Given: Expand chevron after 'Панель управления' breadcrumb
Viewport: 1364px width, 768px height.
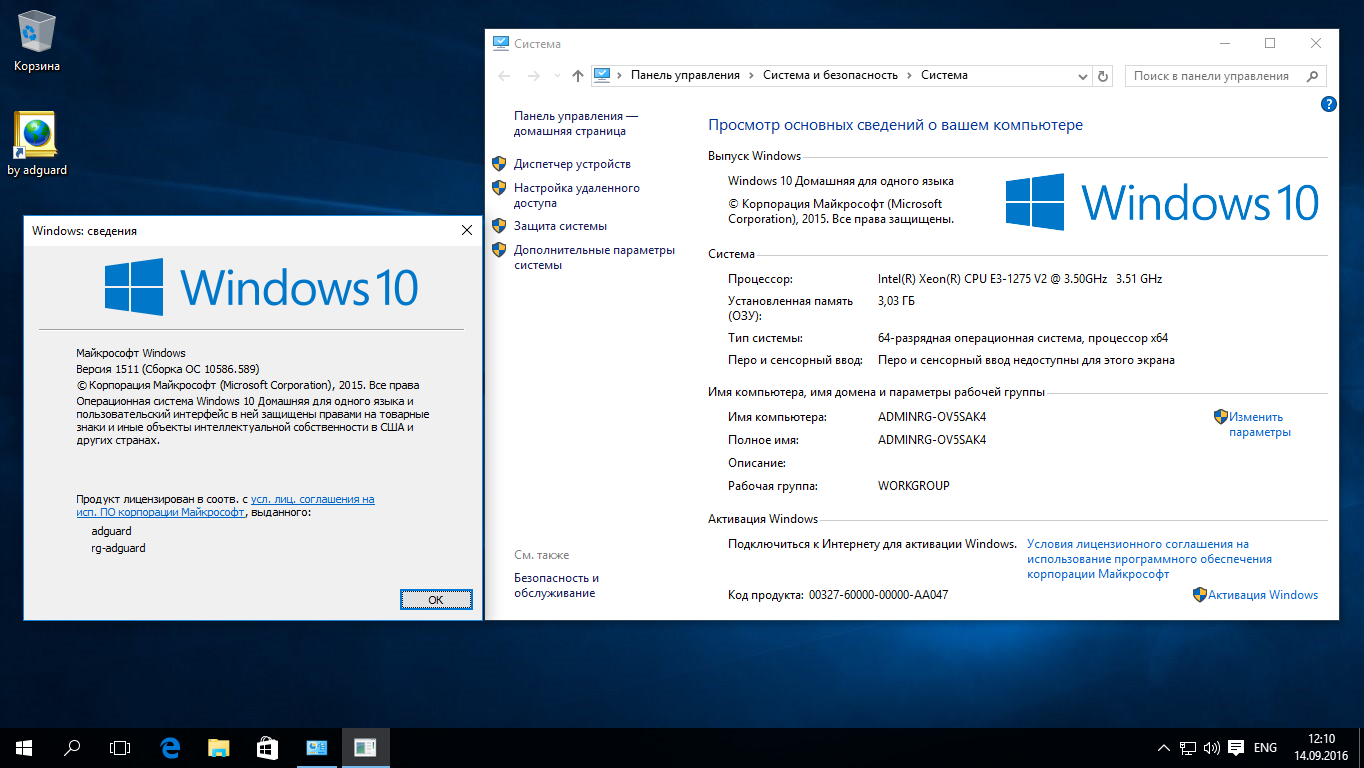Looking at the screenshot, I should coord(752,75).
